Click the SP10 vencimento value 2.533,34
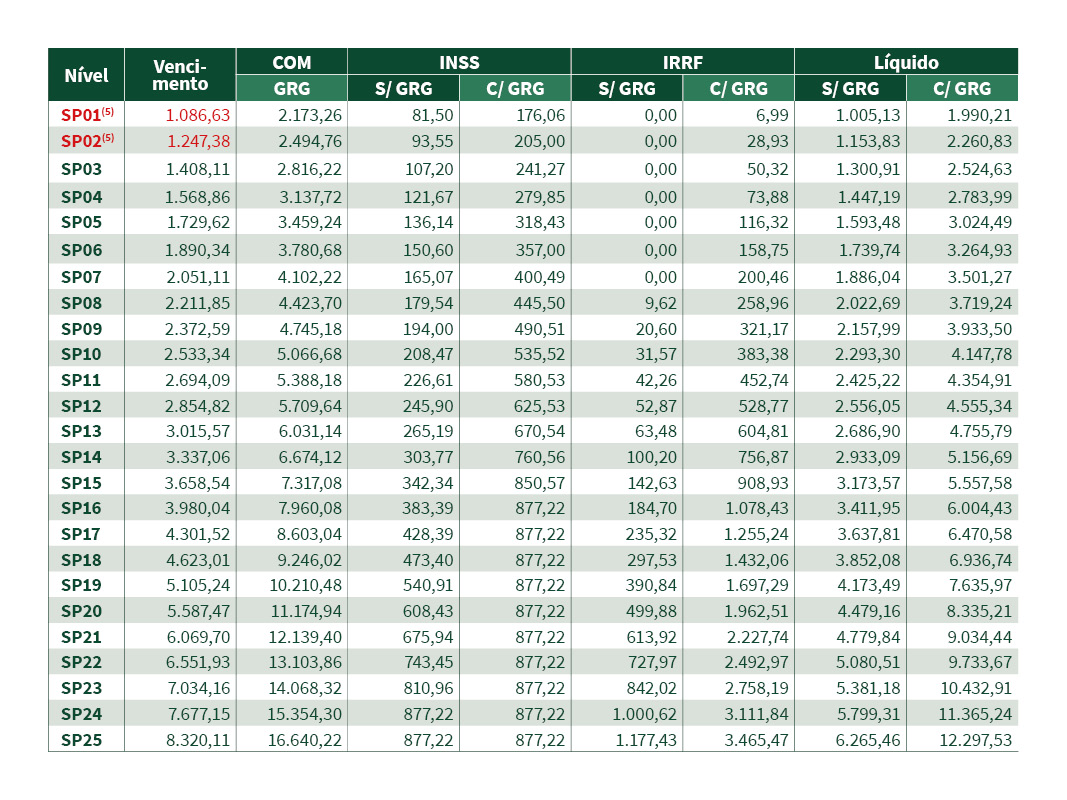 198,353
